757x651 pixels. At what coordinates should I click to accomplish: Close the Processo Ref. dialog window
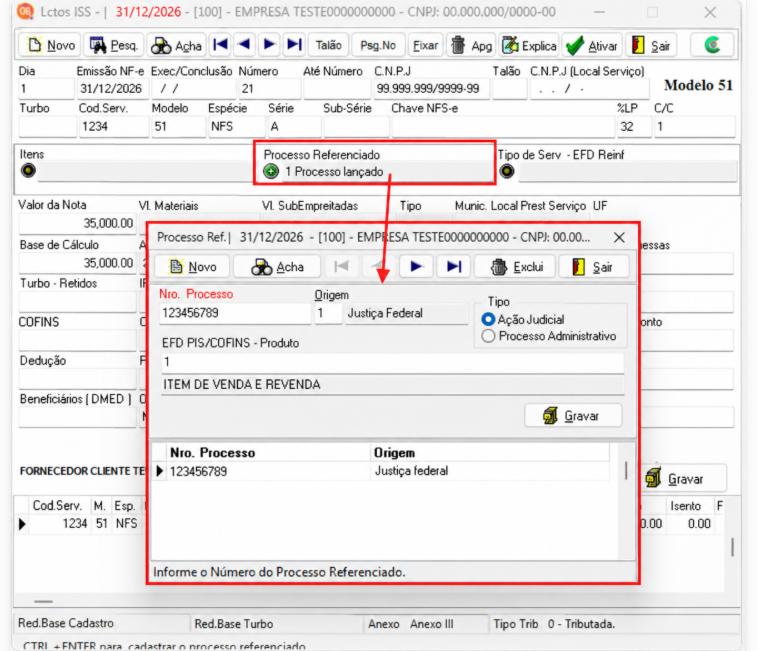tap(619, 237)
